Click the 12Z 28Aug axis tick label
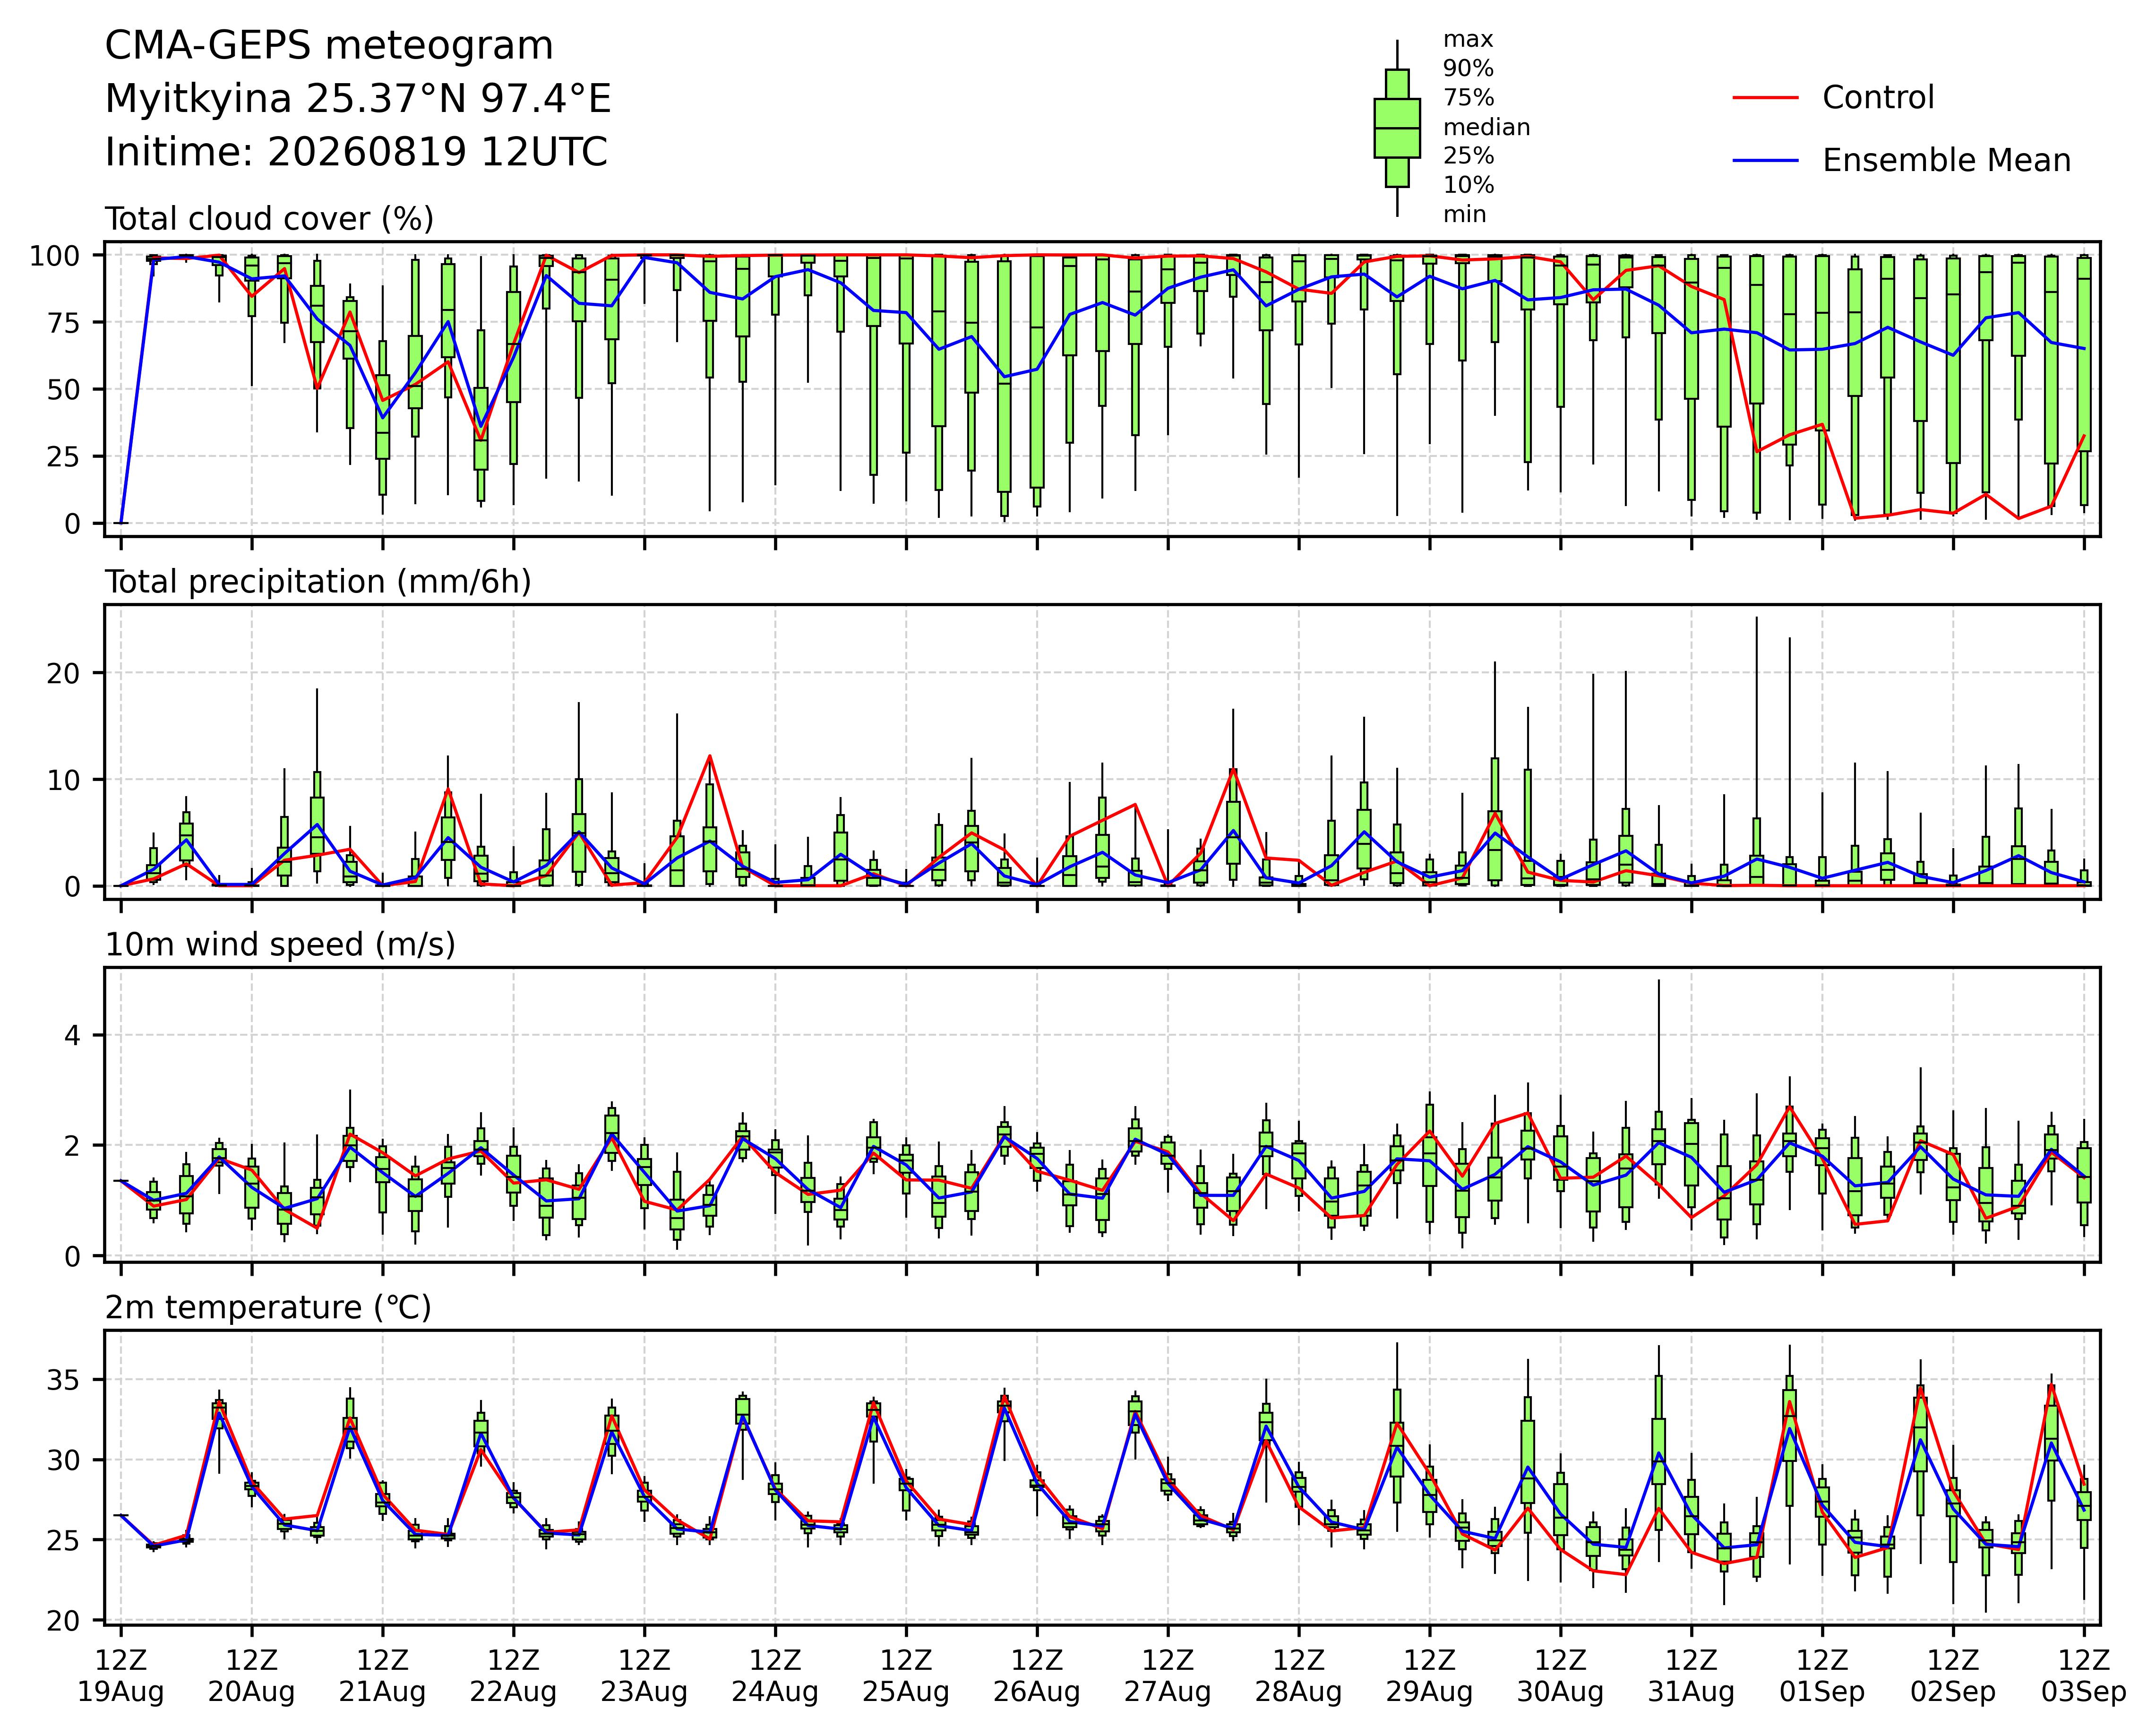 [x=1298, y=1676]
